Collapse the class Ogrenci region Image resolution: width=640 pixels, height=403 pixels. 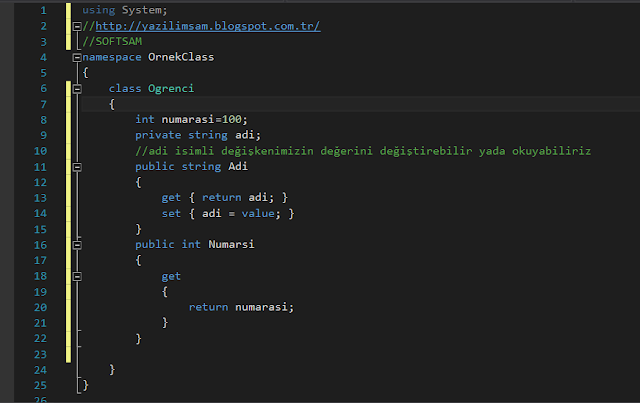tap(77, 89)
